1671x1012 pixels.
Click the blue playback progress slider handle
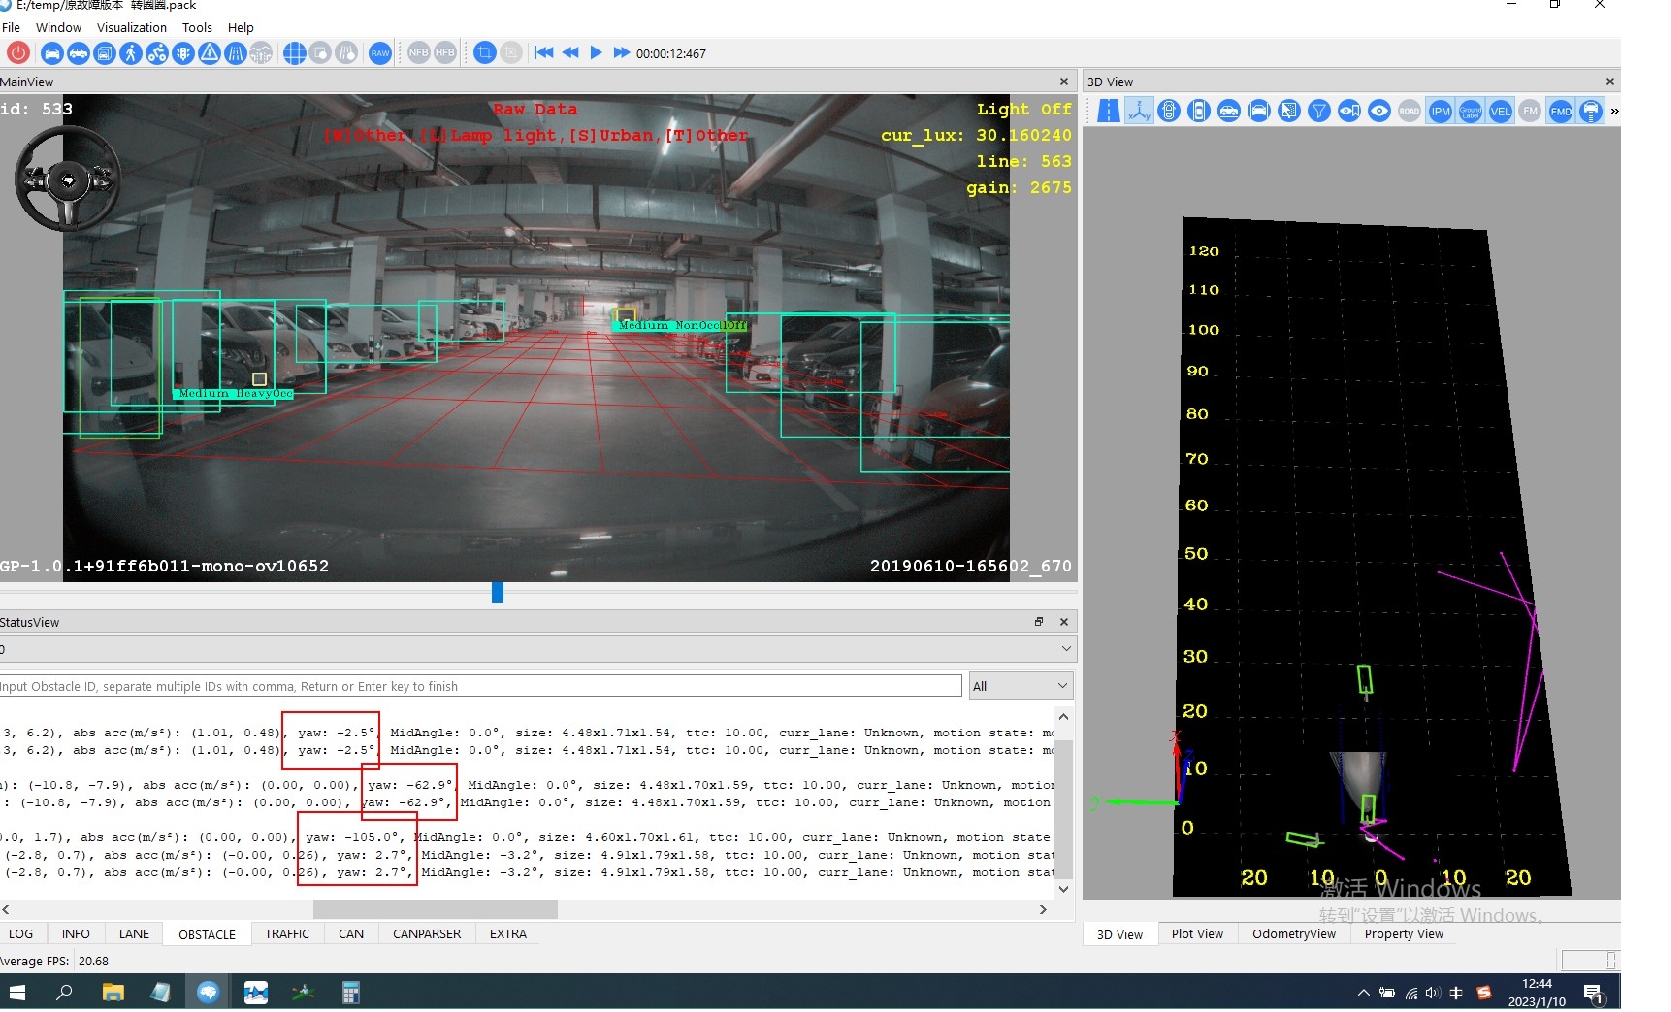(497, 592)
